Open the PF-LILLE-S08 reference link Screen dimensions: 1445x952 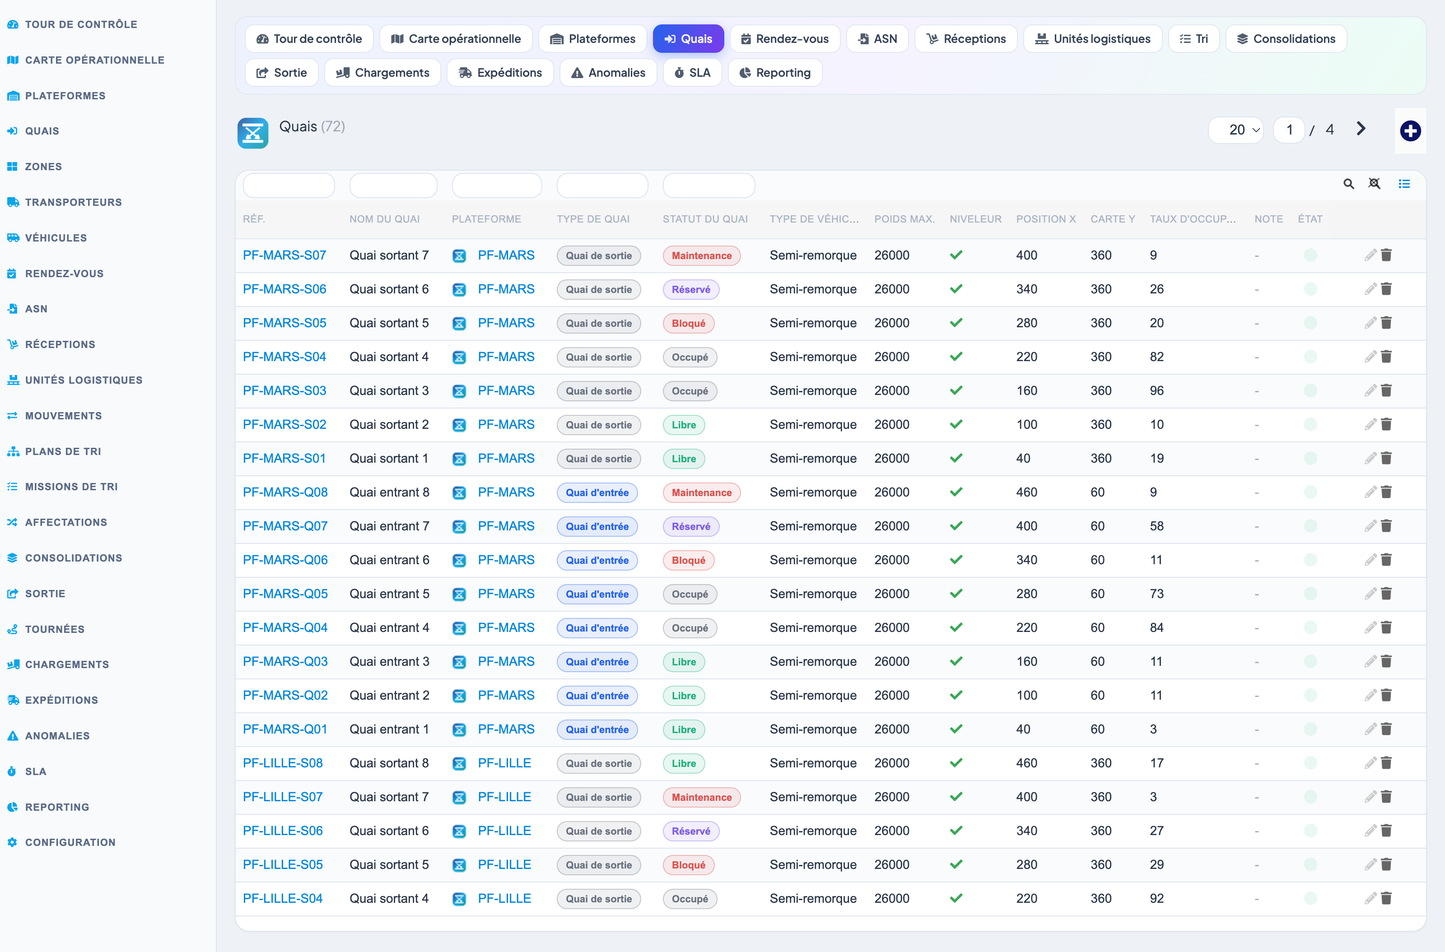(x=283, y=763)
